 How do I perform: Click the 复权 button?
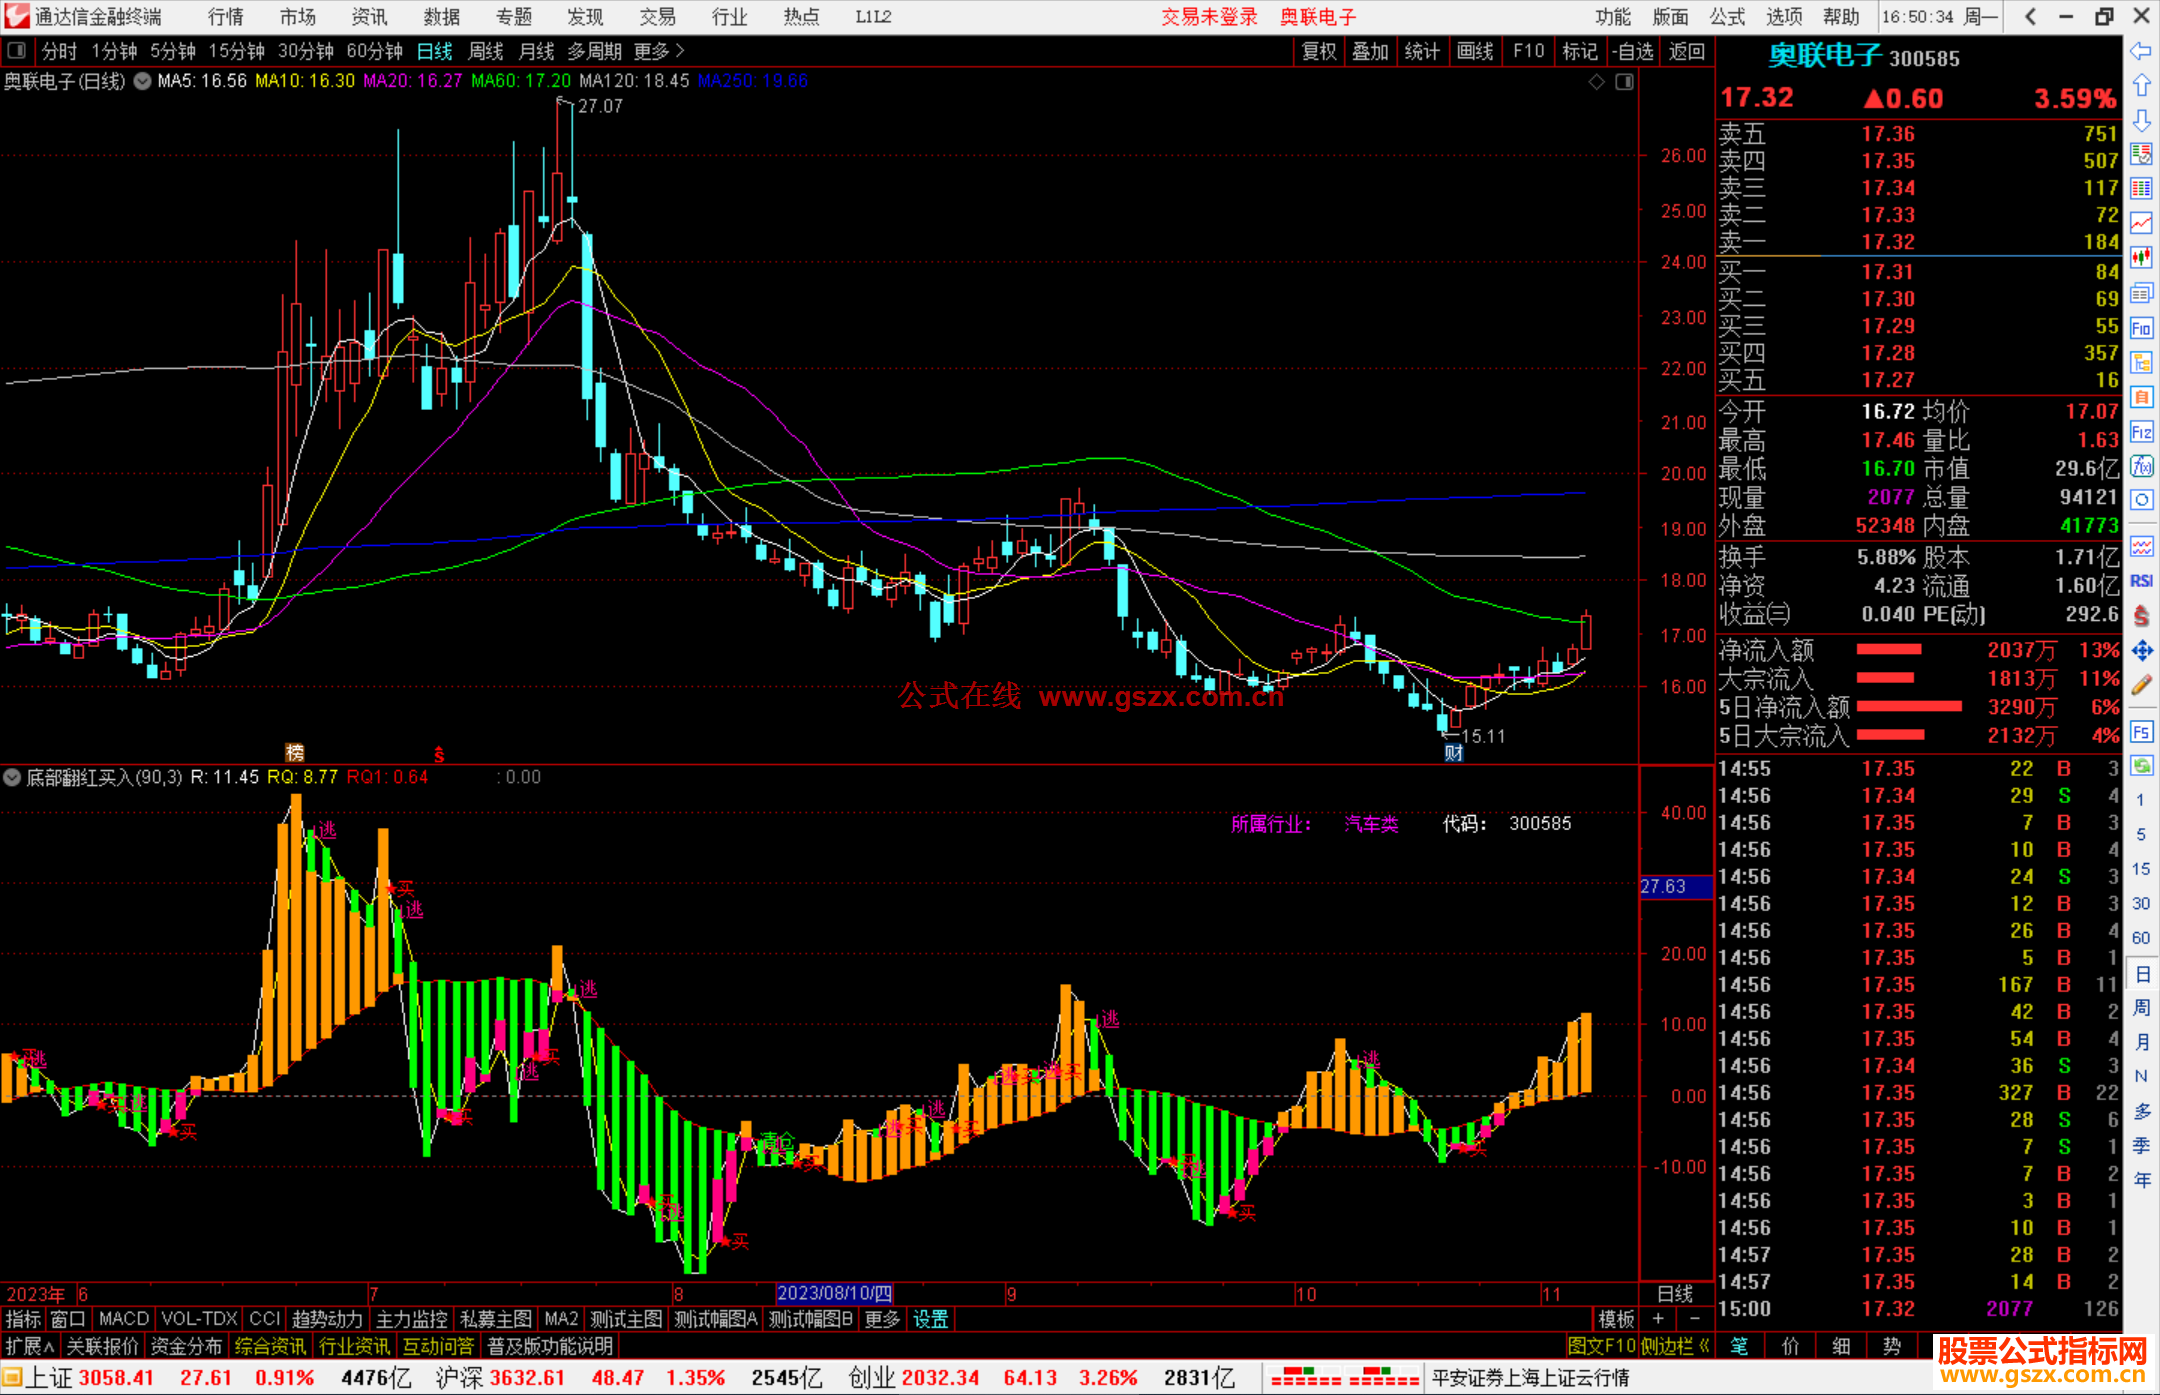coord(1318,51)
